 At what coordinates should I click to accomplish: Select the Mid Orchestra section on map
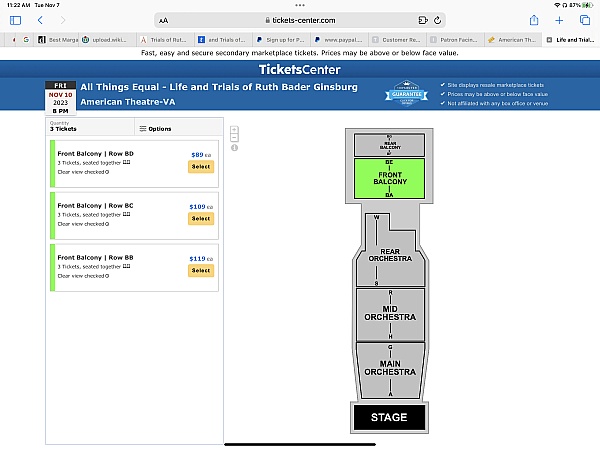point(390,315)
